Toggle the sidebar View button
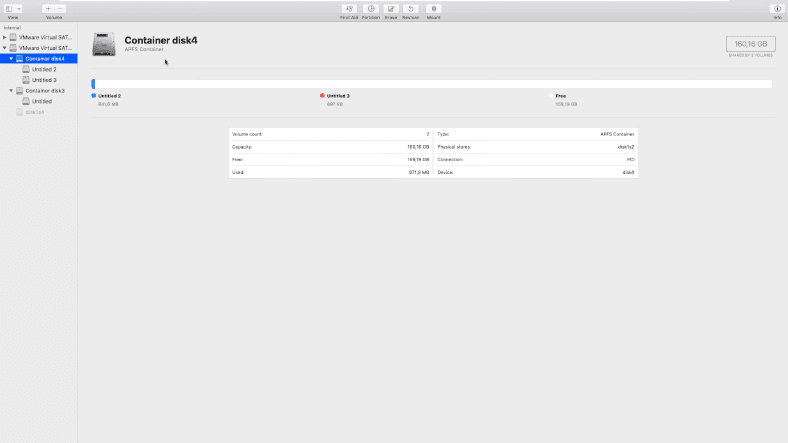 click(x=9, y=9)
